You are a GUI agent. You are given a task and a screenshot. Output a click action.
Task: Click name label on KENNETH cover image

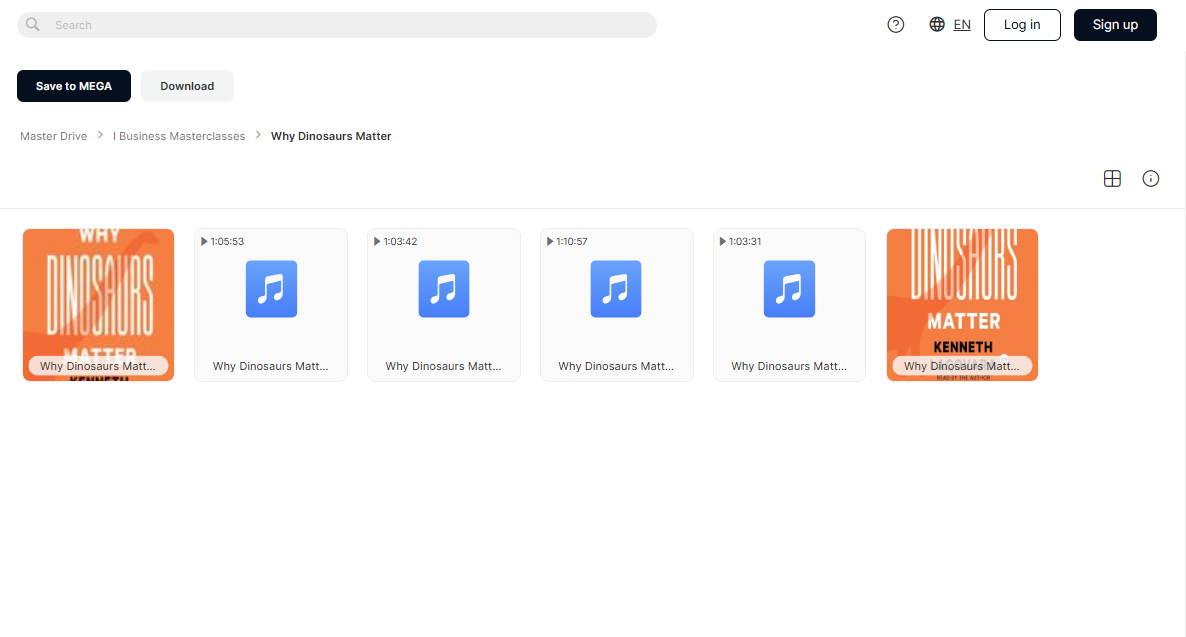click(x=962, y=366)
